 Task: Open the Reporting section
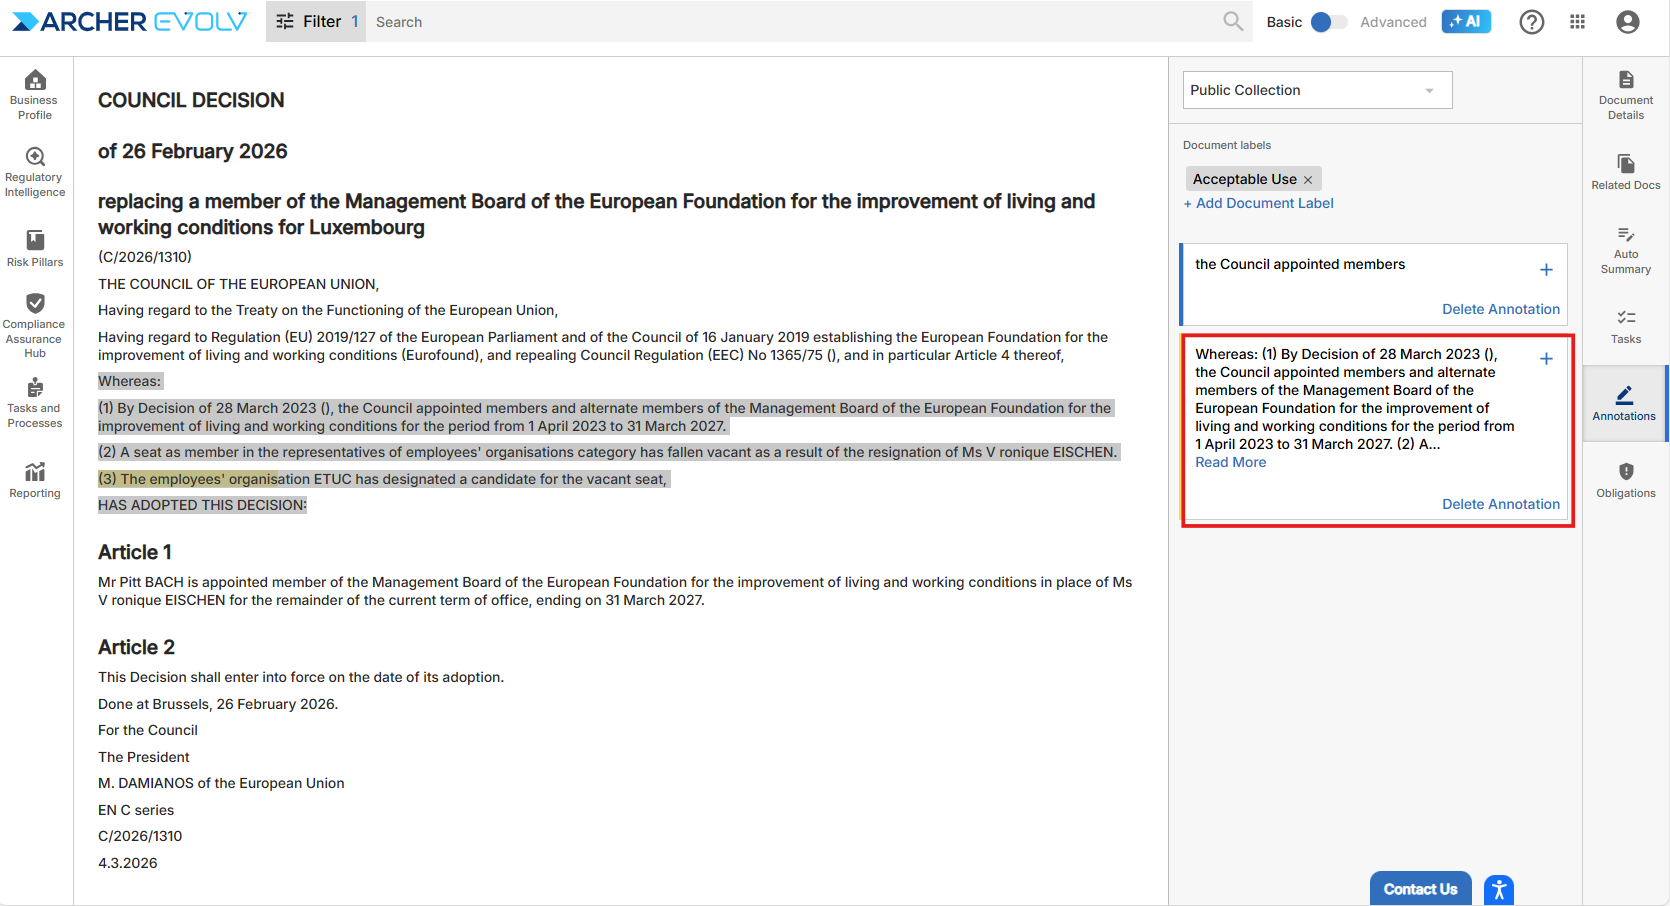(x=35, y=479)
